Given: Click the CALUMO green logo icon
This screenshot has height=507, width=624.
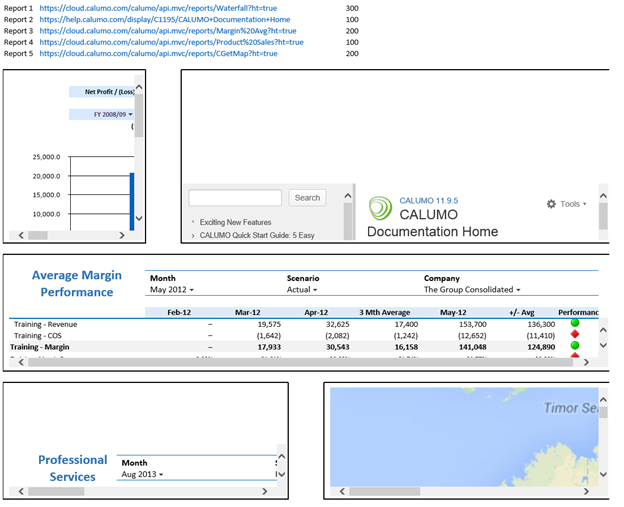Looking at the screenshot, I should pos(380,208).
